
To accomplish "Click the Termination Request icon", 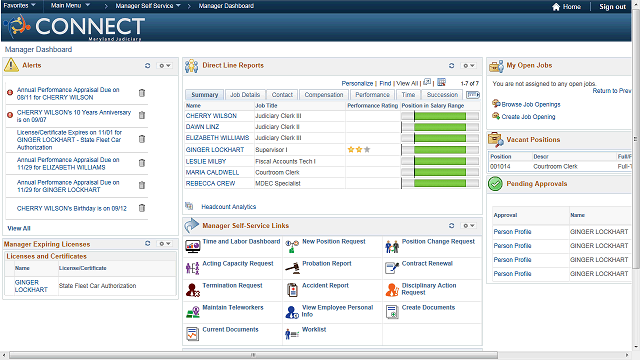I will [x=192, y=290].
